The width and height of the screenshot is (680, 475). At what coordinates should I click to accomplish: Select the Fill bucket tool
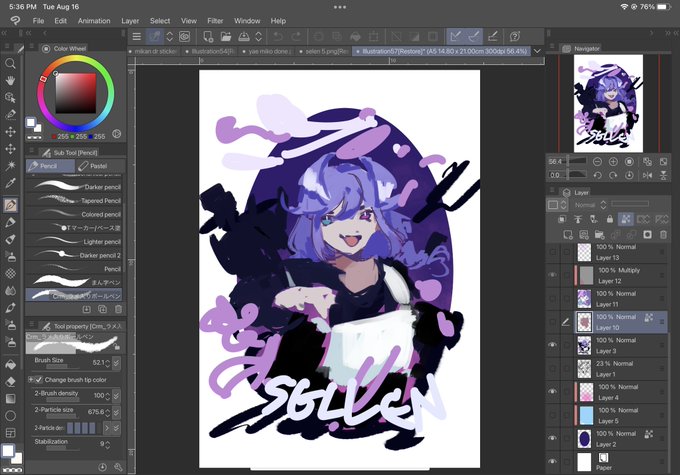point(10,364)
